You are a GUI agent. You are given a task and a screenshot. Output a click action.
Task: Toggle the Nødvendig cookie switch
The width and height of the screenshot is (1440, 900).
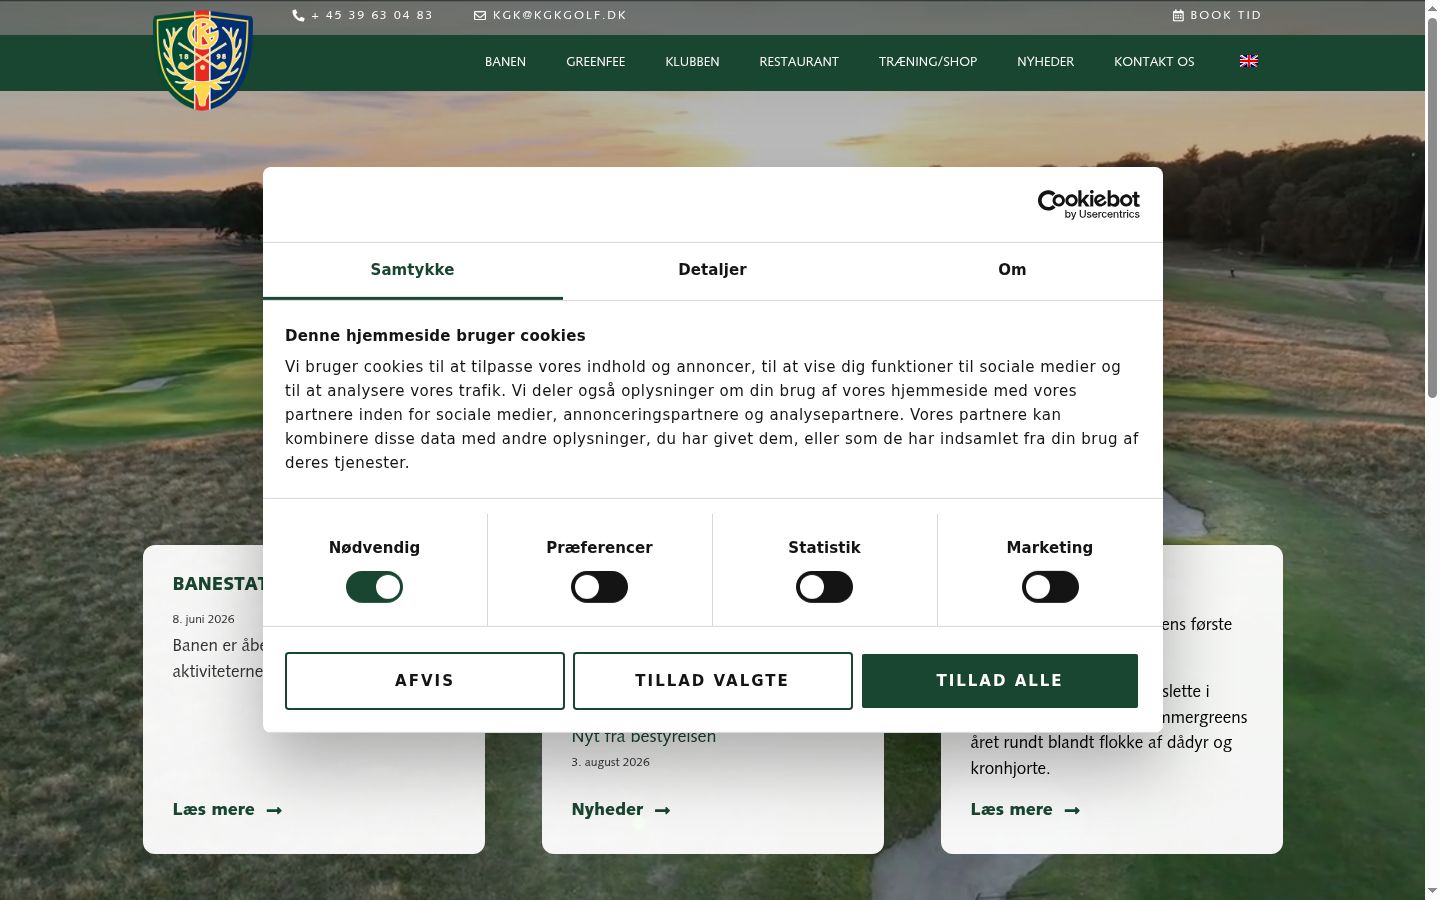tap(374, 587)
